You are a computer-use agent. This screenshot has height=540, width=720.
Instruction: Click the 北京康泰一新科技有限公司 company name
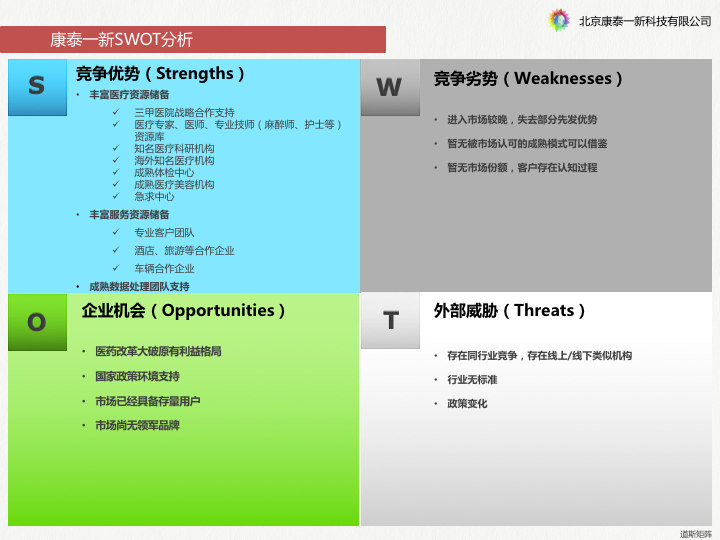pyautogui.click(x=645, y=21)
